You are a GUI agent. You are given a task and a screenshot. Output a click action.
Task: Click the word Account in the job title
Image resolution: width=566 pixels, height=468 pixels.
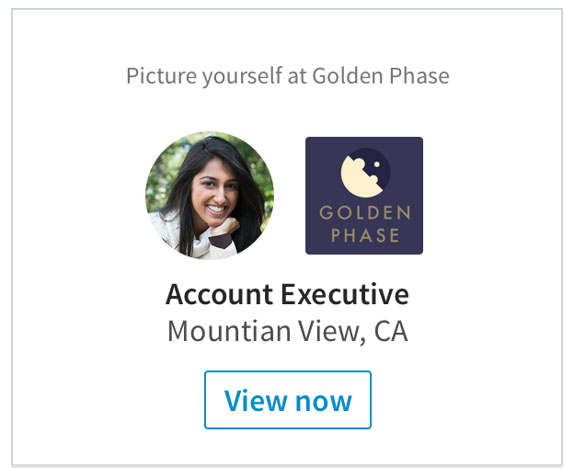(219, 295)
